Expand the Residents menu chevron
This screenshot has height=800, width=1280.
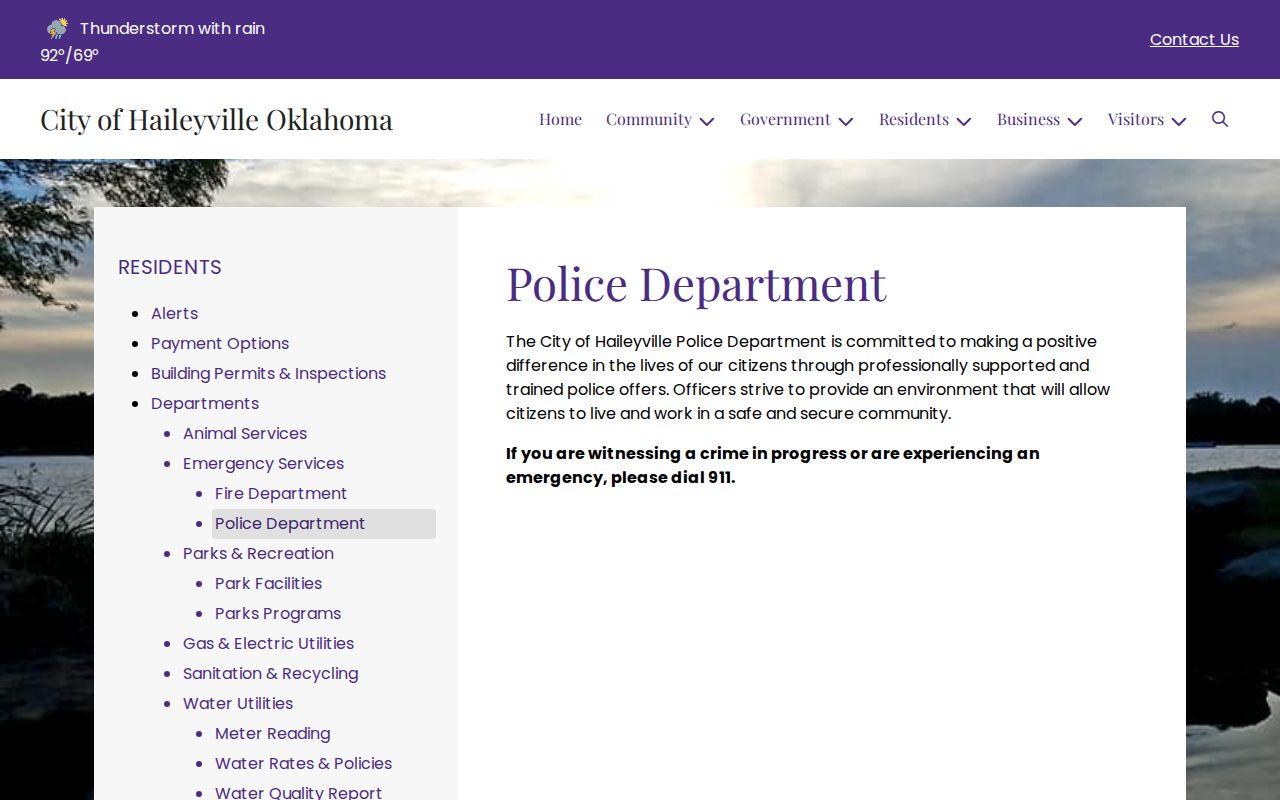(964, 121)
